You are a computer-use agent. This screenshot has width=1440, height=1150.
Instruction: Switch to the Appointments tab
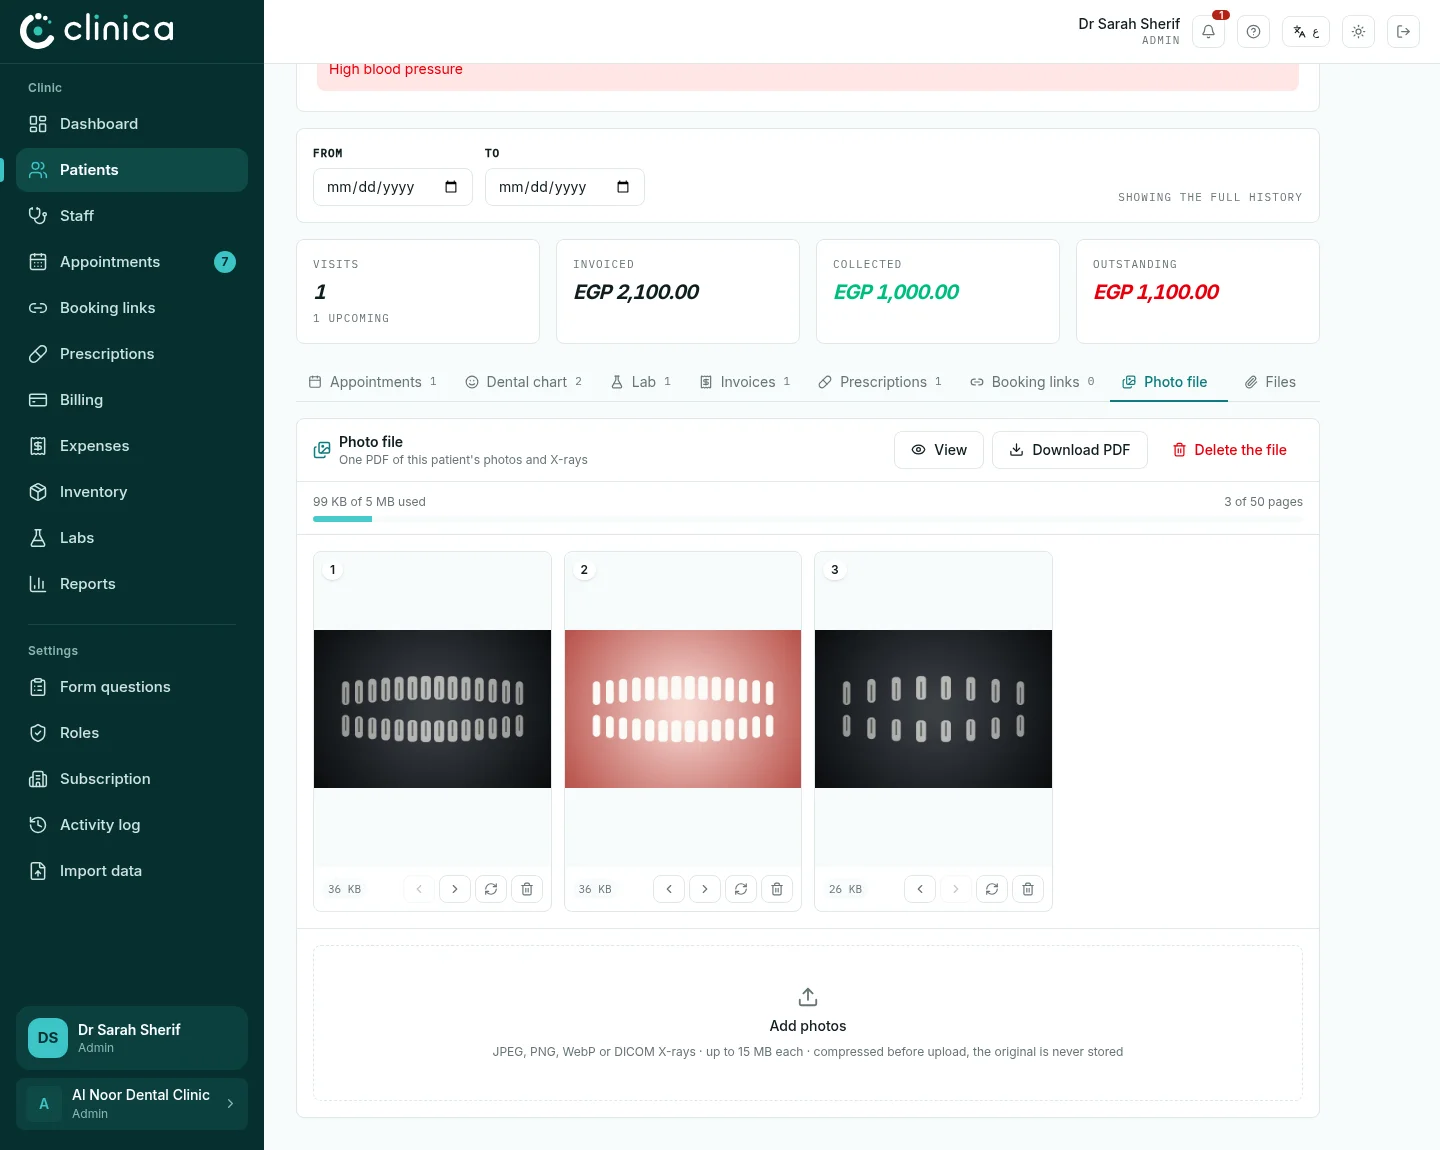373,382
